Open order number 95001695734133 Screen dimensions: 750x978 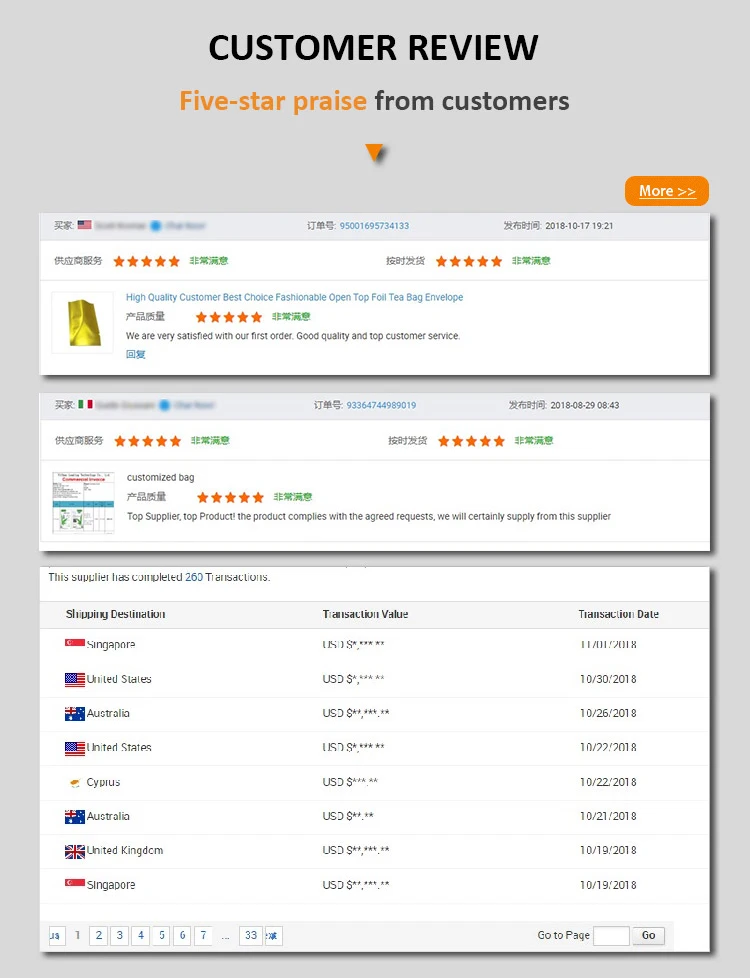tap(374, 226)
